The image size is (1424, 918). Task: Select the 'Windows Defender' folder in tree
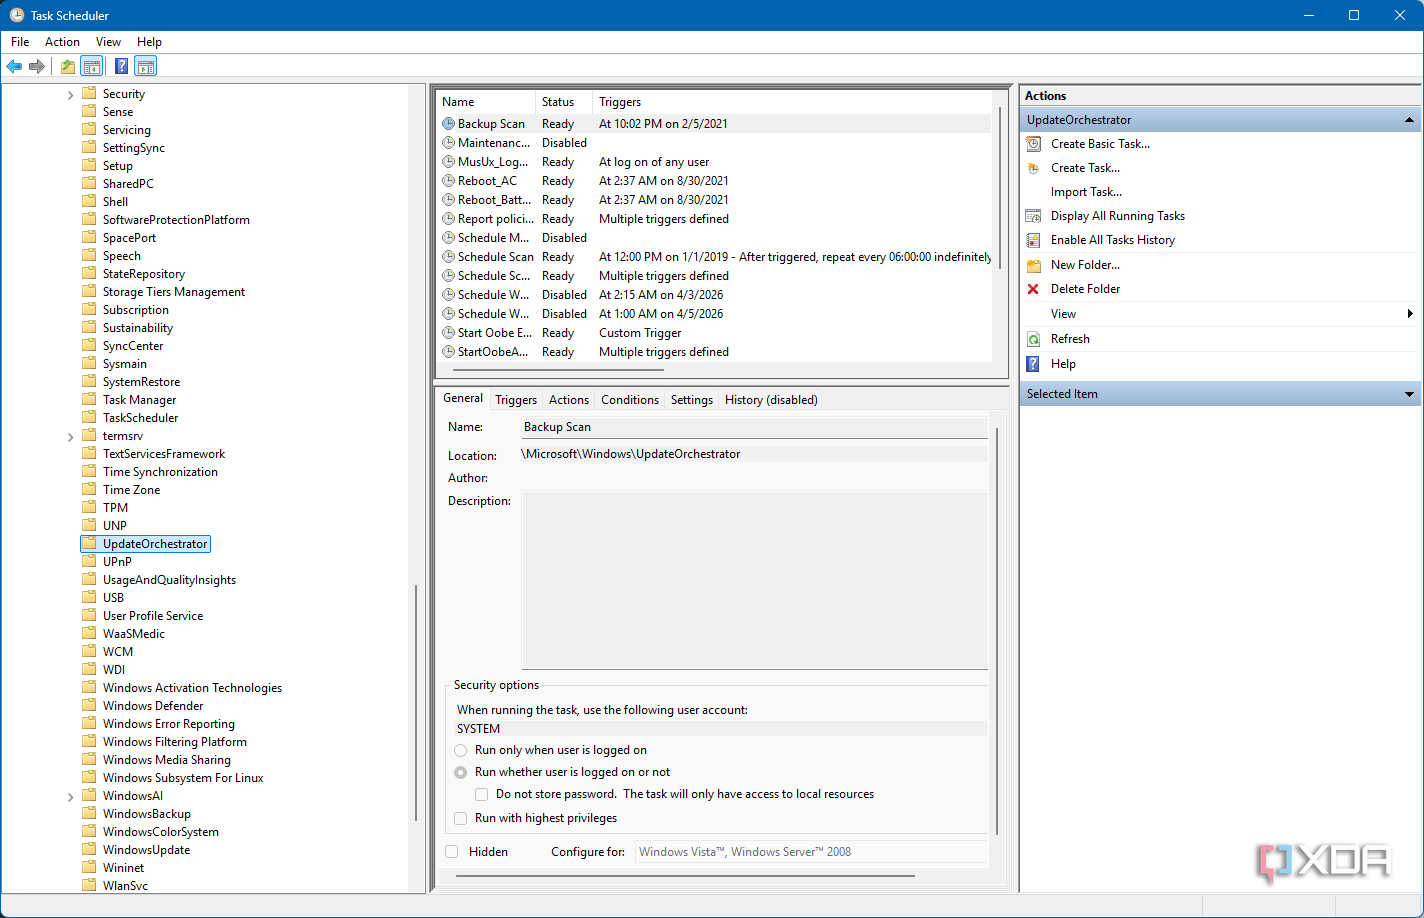tap(153, 706)
